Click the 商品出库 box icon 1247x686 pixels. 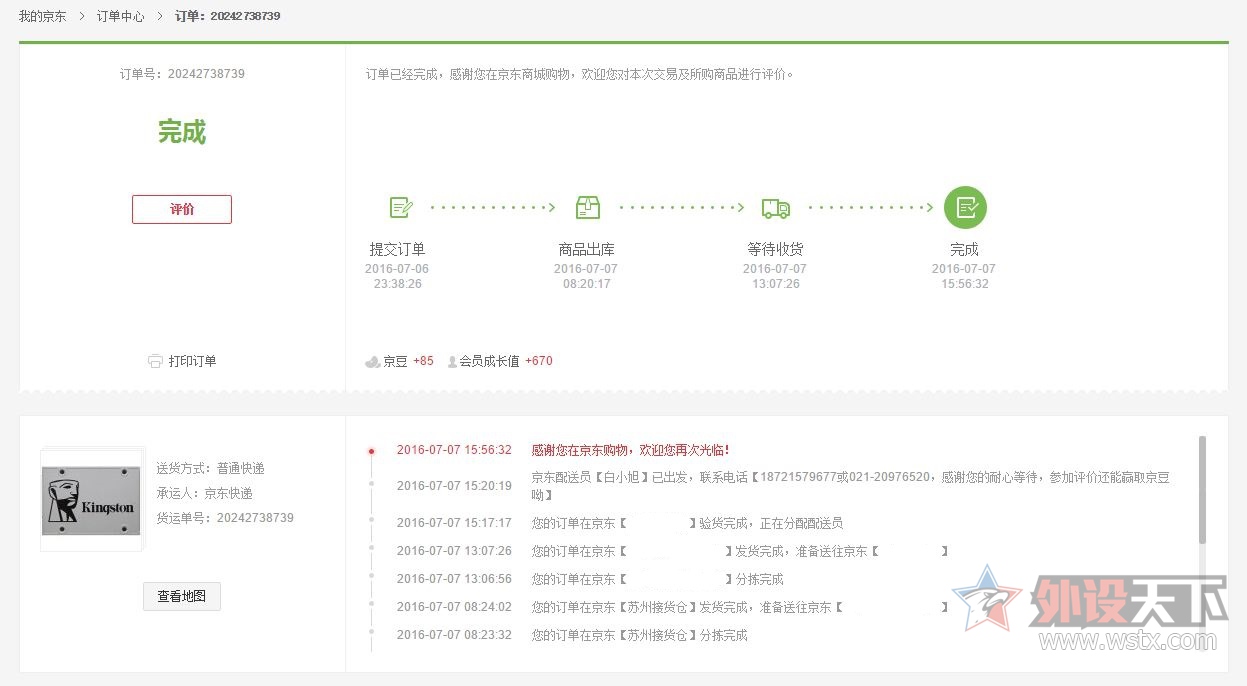588,207
